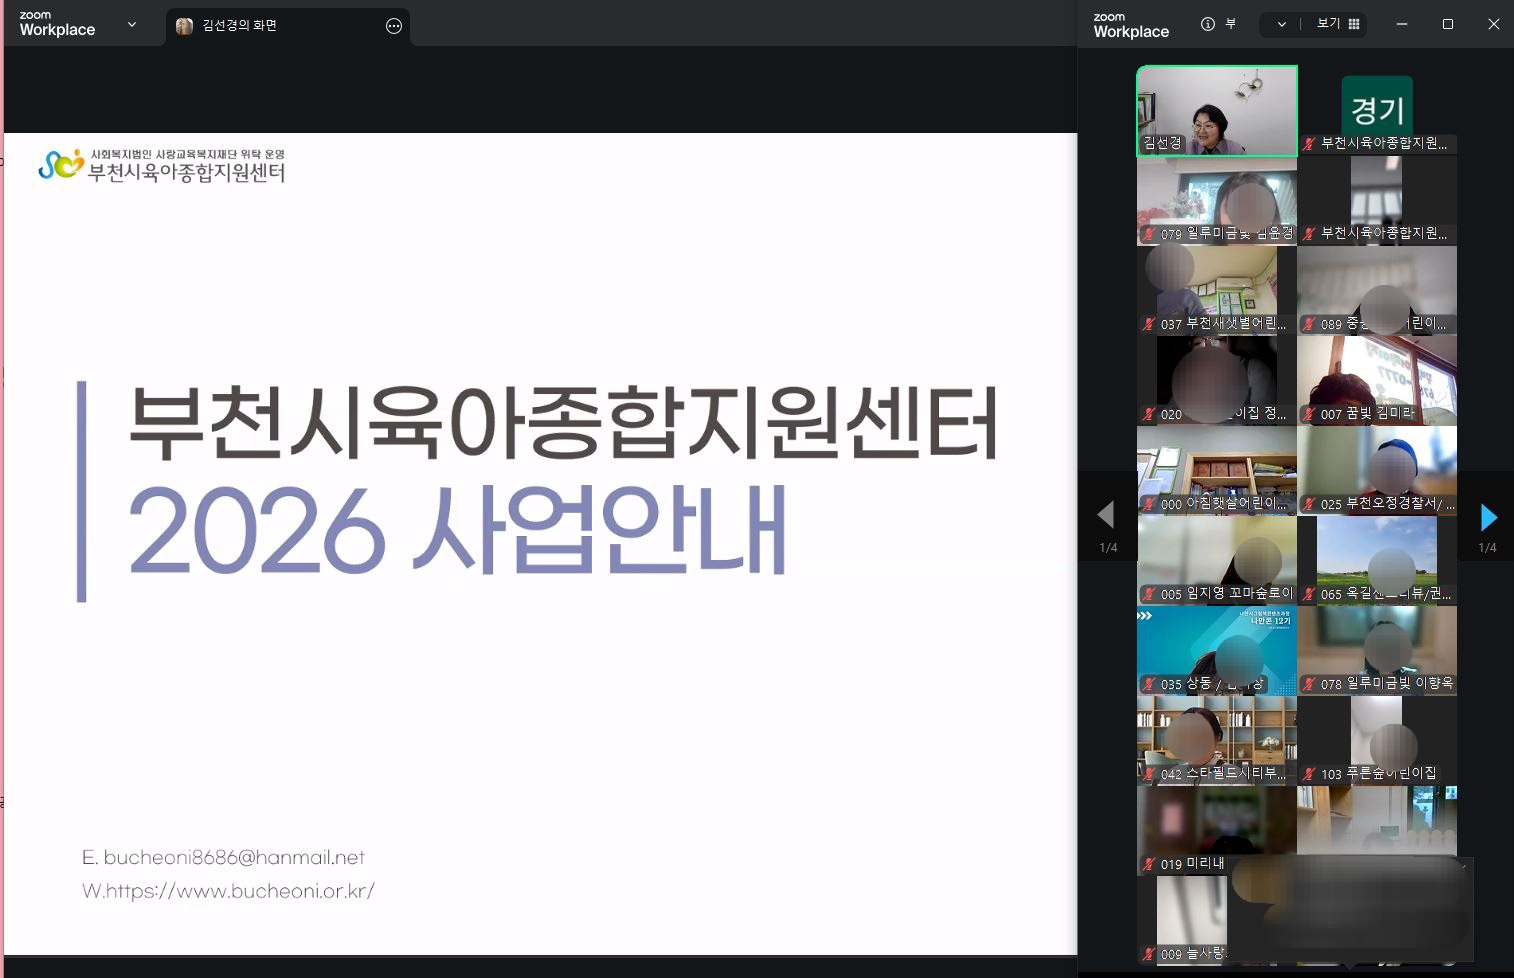This screenshot has width=1514, height=978.
Task: Select 김선경 active speaker video tile
Action: point(1216,111)
